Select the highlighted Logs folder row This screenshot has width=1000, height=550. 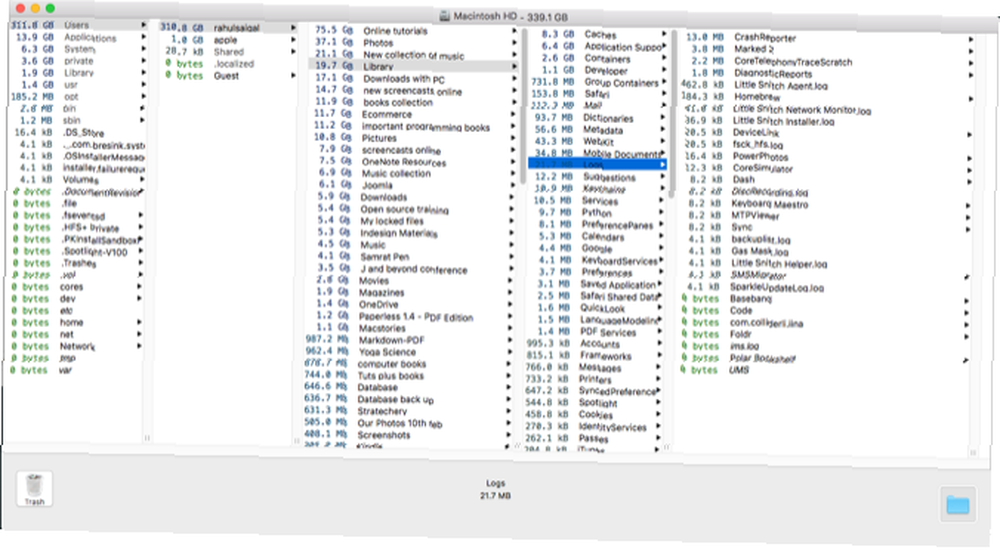[598, 165]
